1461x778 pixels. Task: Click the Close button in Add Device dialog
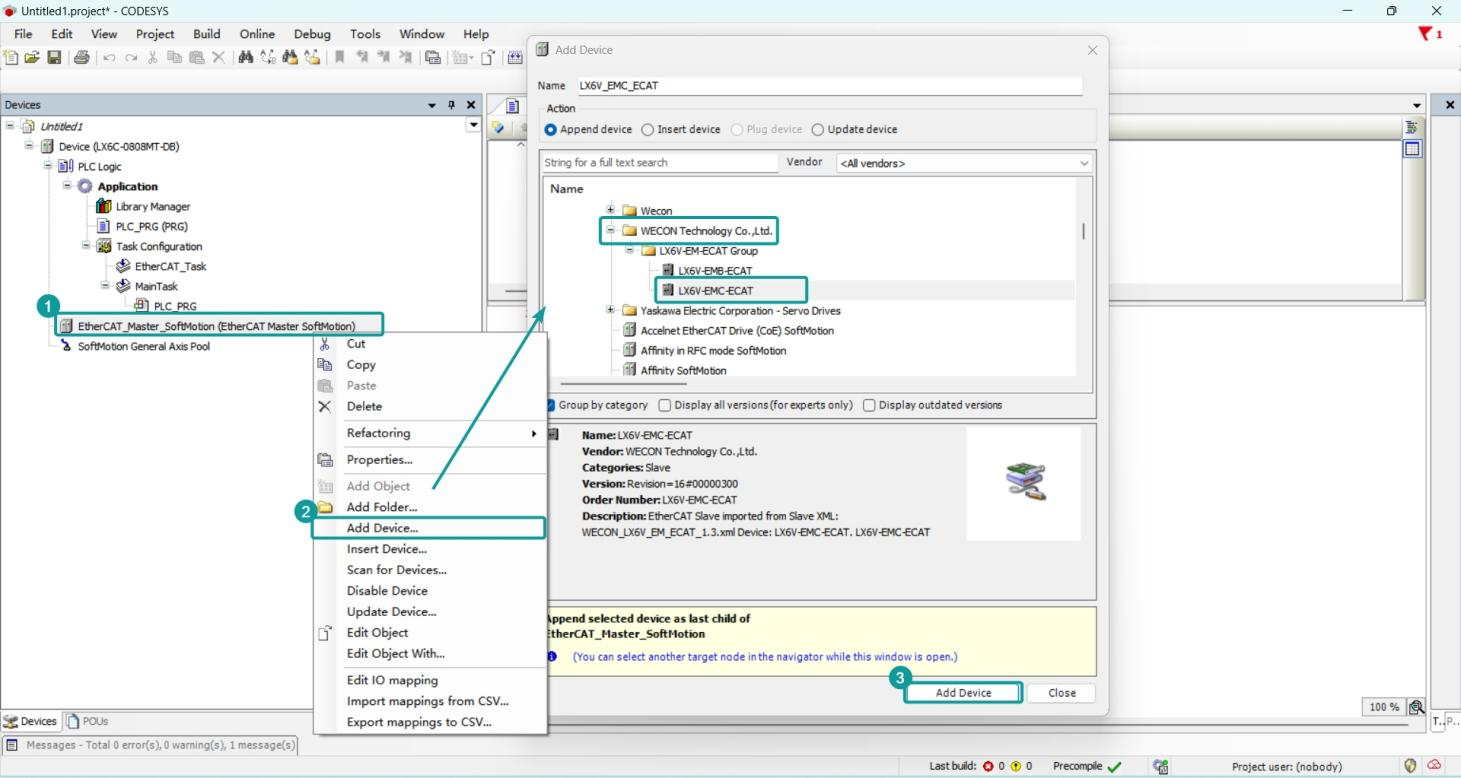point(1062,693)
